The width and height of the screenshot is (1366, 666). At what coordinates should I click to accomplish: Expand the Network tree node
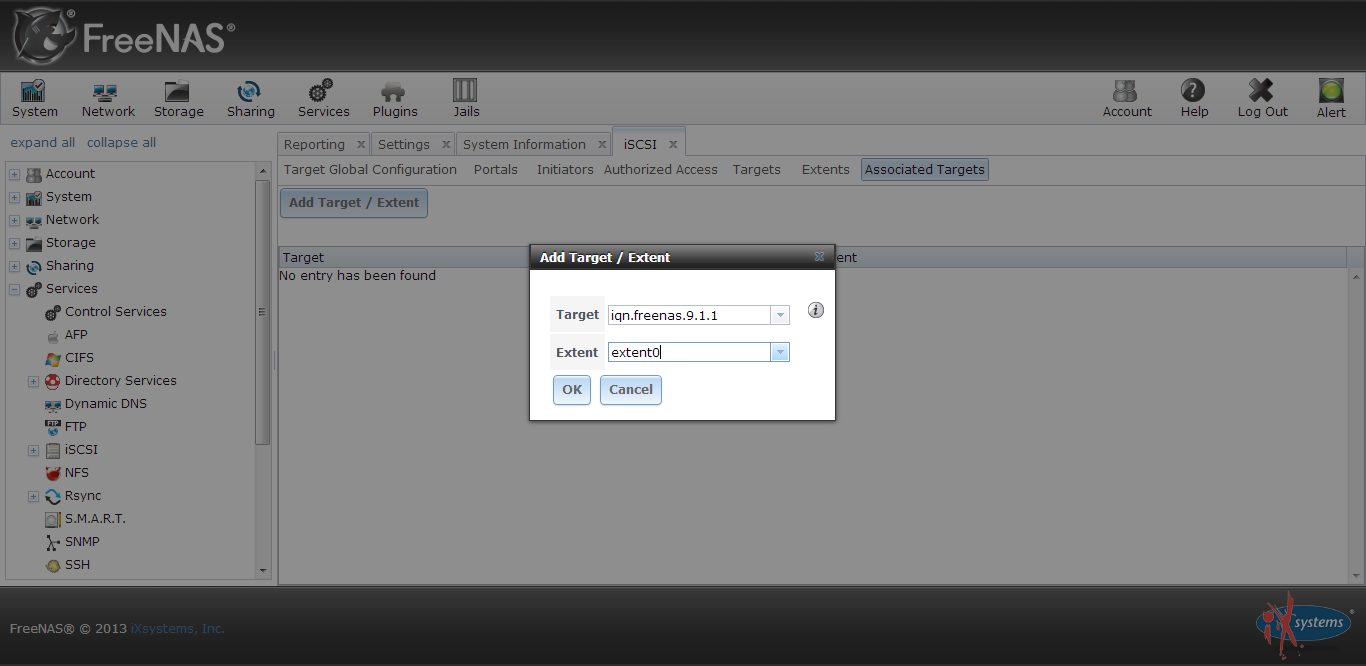[x=15, y=221]
